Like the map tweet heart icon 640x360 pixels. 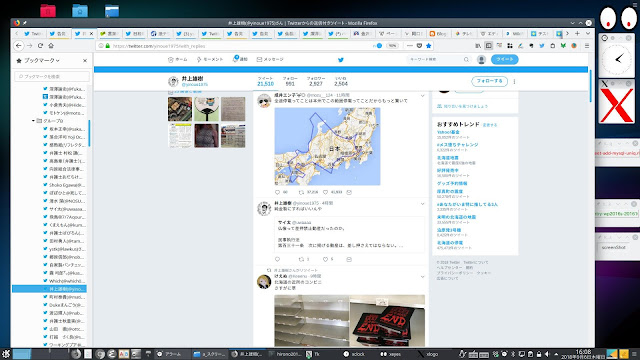tap(325, 192)
